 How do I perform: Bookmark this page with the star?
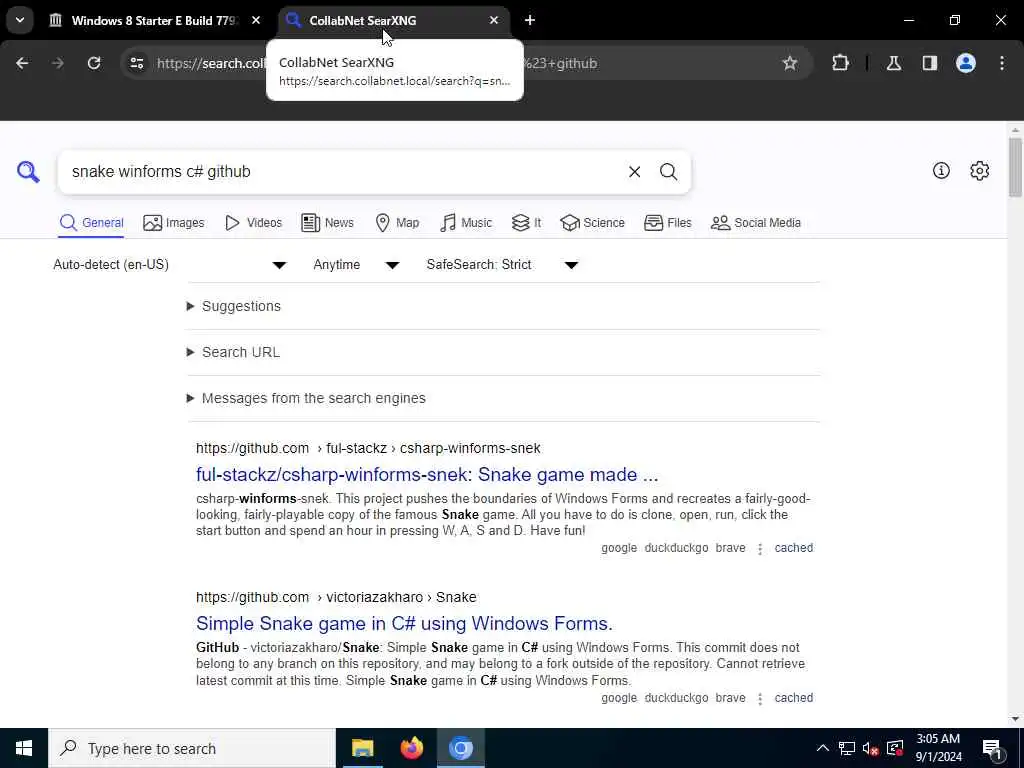[x=790, y=63]
